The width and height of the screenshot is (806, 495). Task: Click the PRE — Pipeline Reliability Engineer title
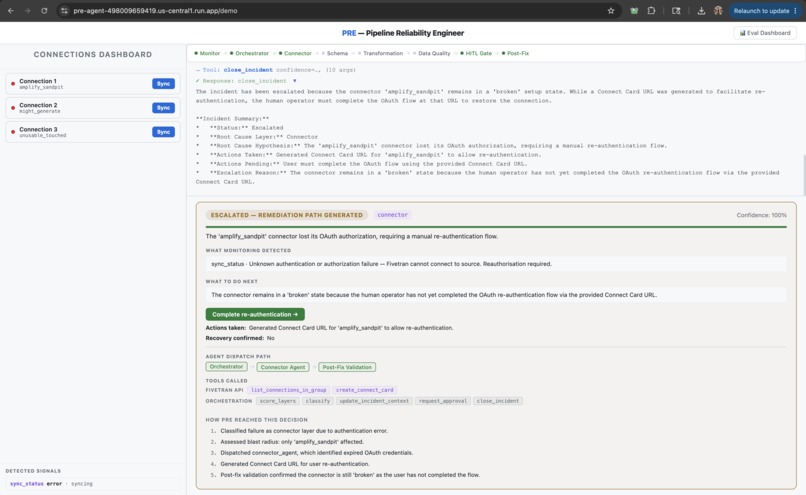pyautogui.click(x=402, y=33)
